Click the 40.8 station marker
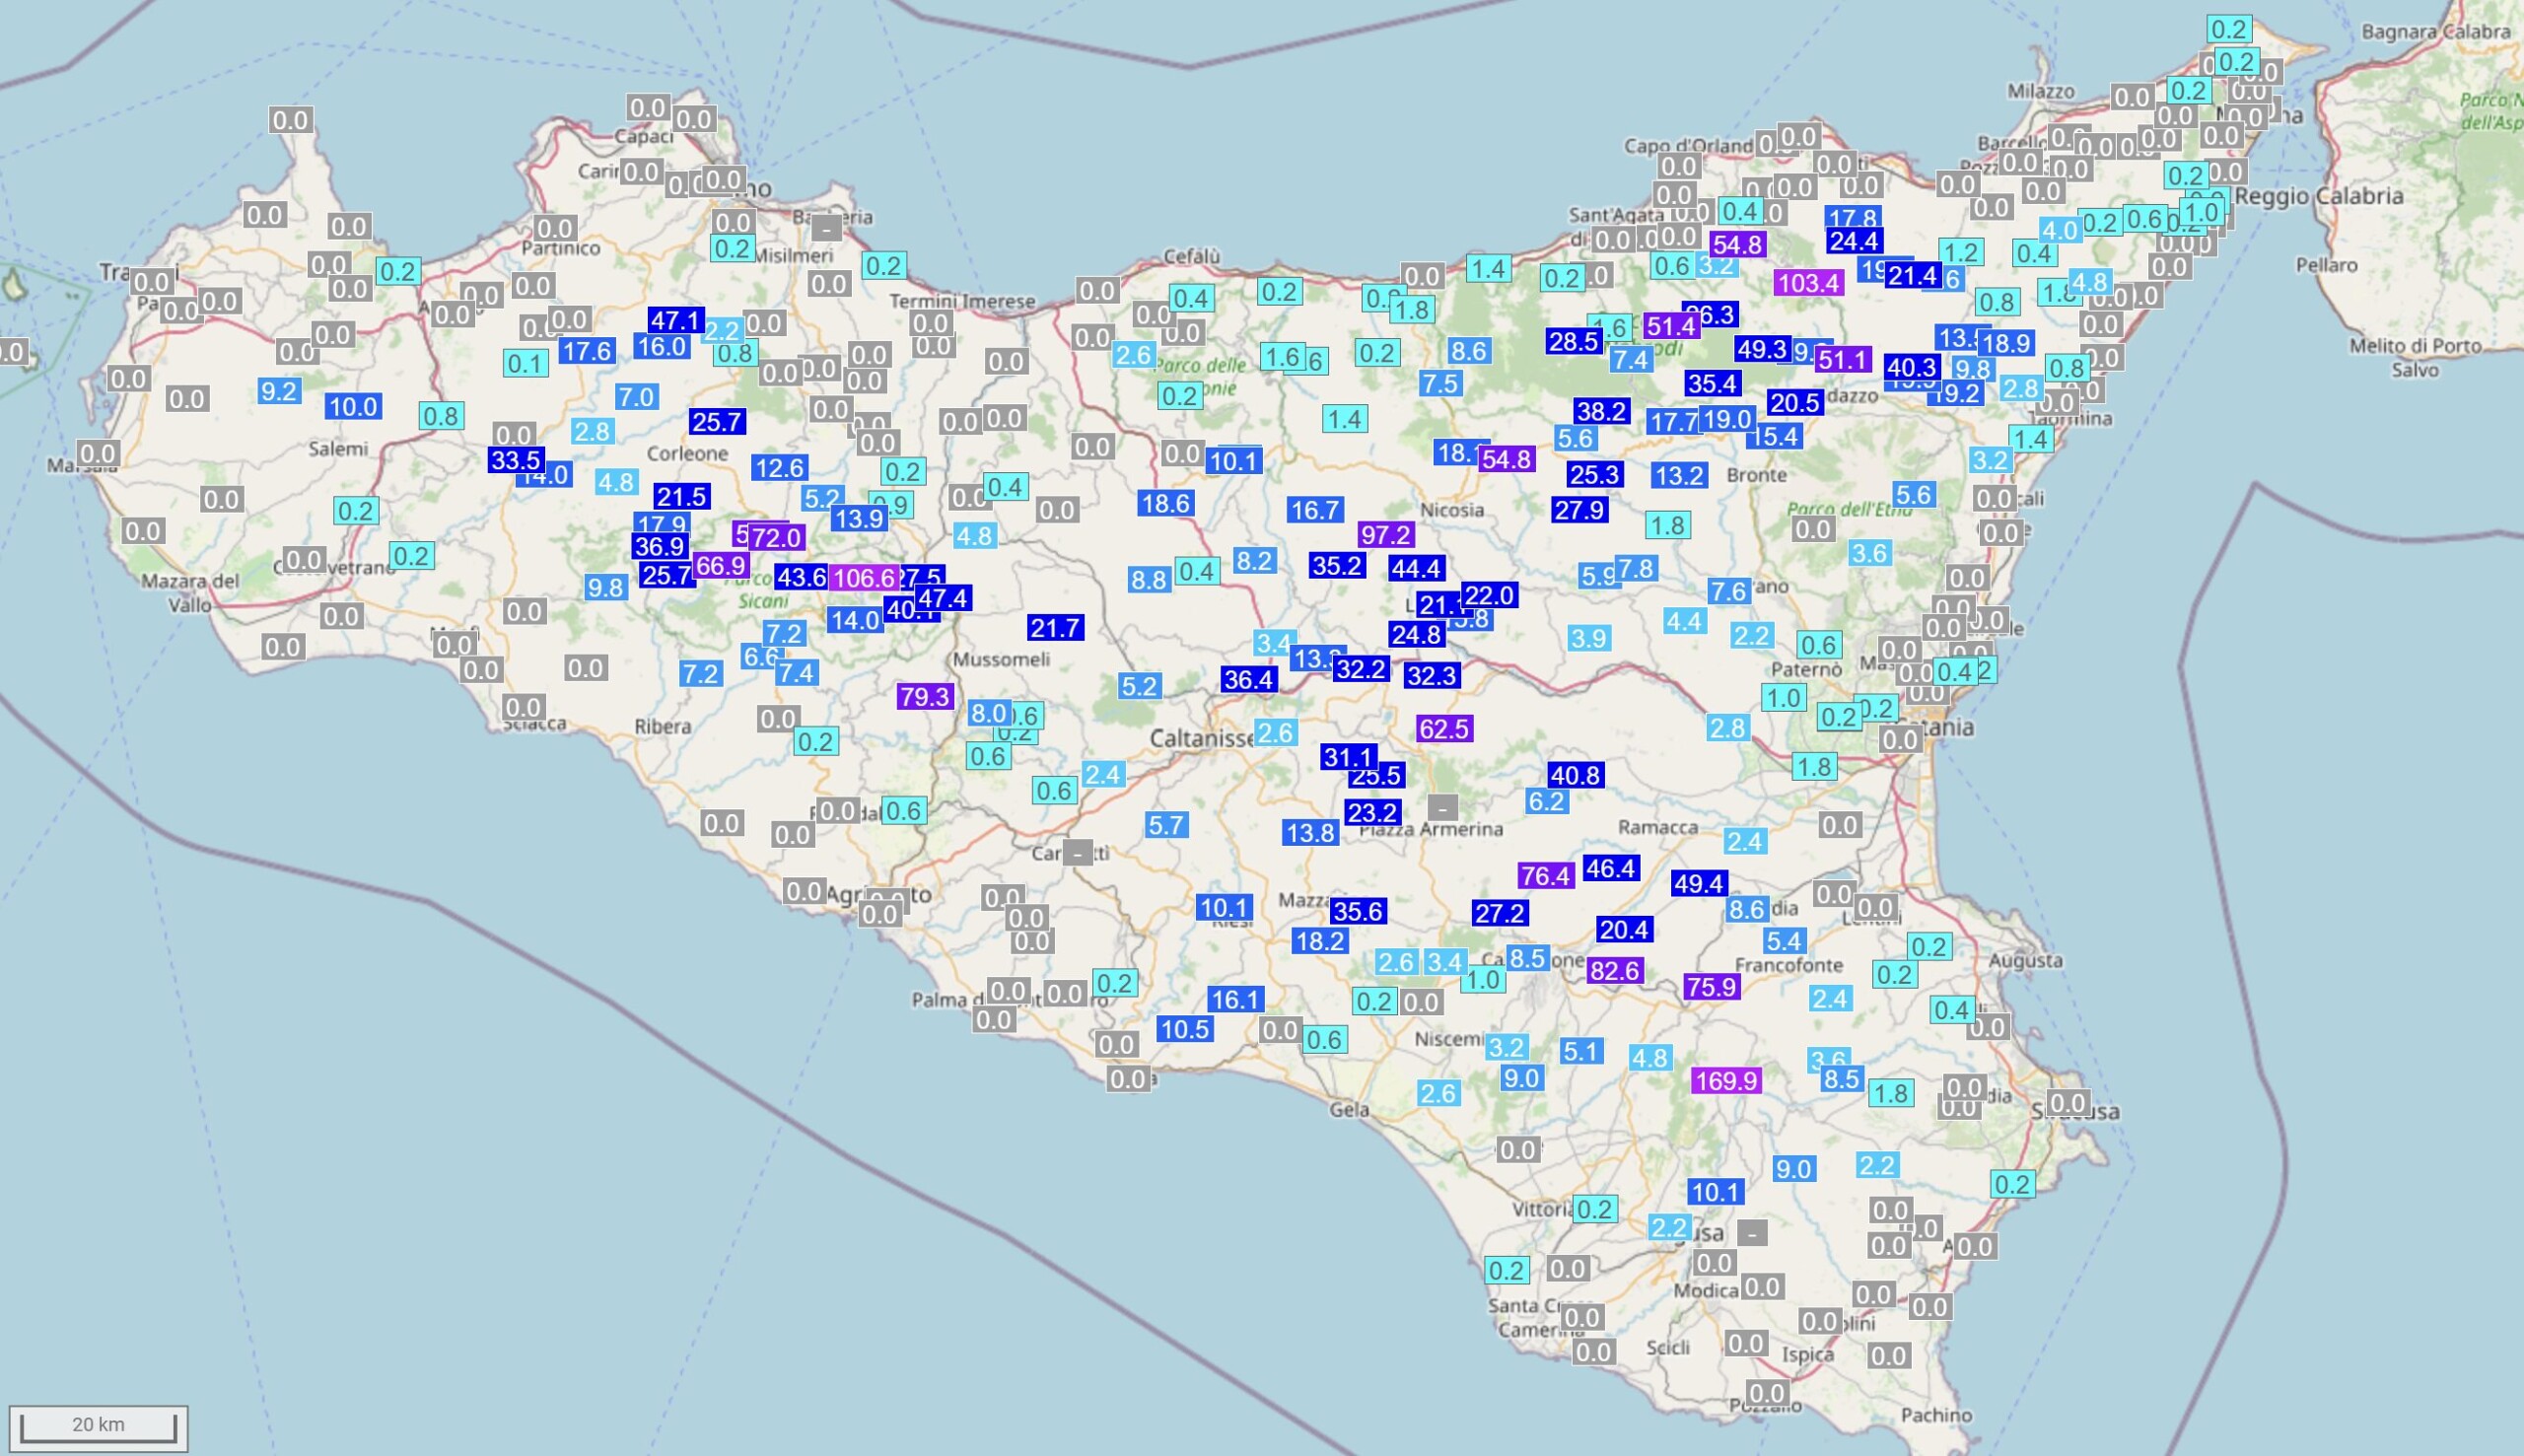Image resolution: width=2524 pixels, height=1456 pixels. [1575, 775]
